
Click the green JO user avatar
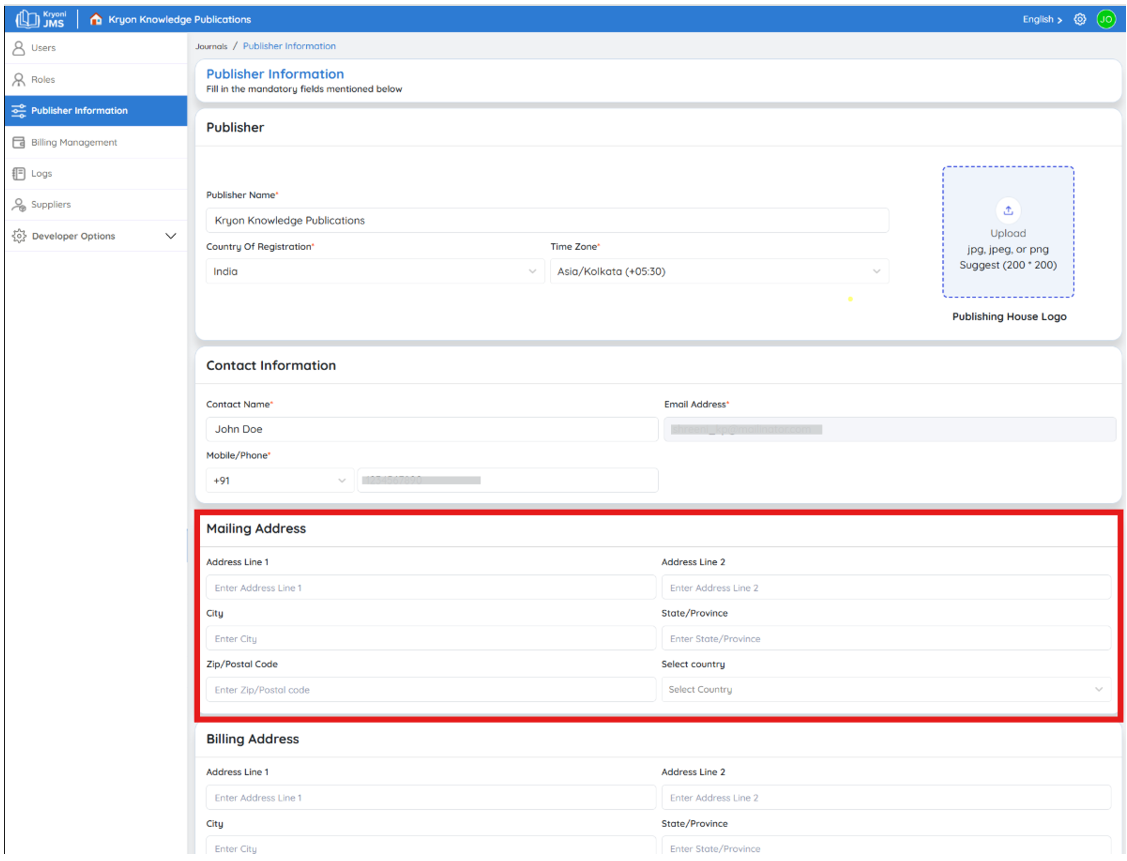1106,19
